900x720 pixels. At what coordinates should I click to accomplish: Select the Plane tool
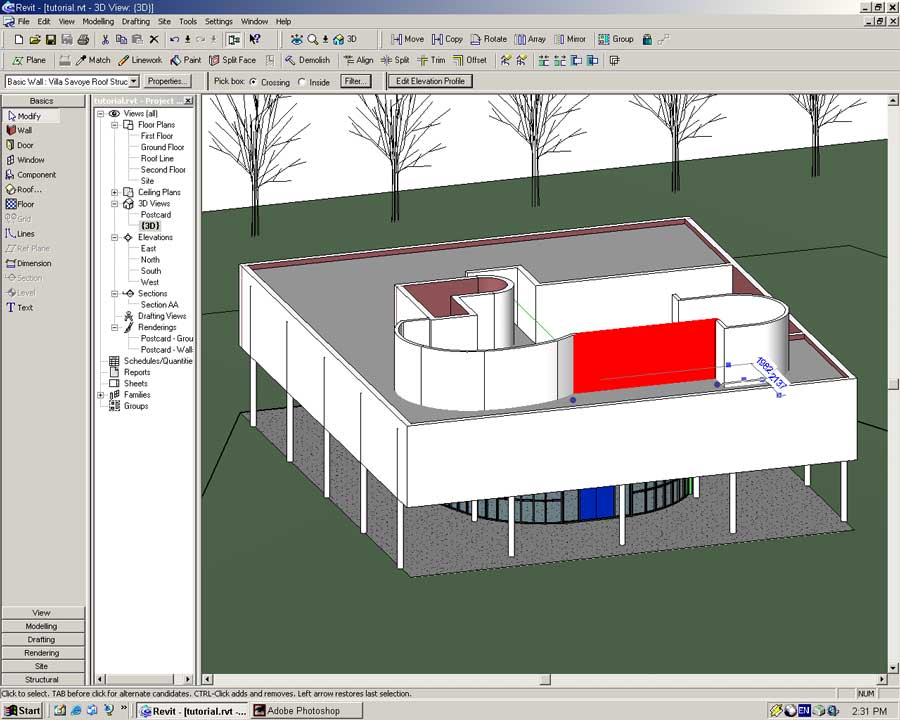coord(29,60)
